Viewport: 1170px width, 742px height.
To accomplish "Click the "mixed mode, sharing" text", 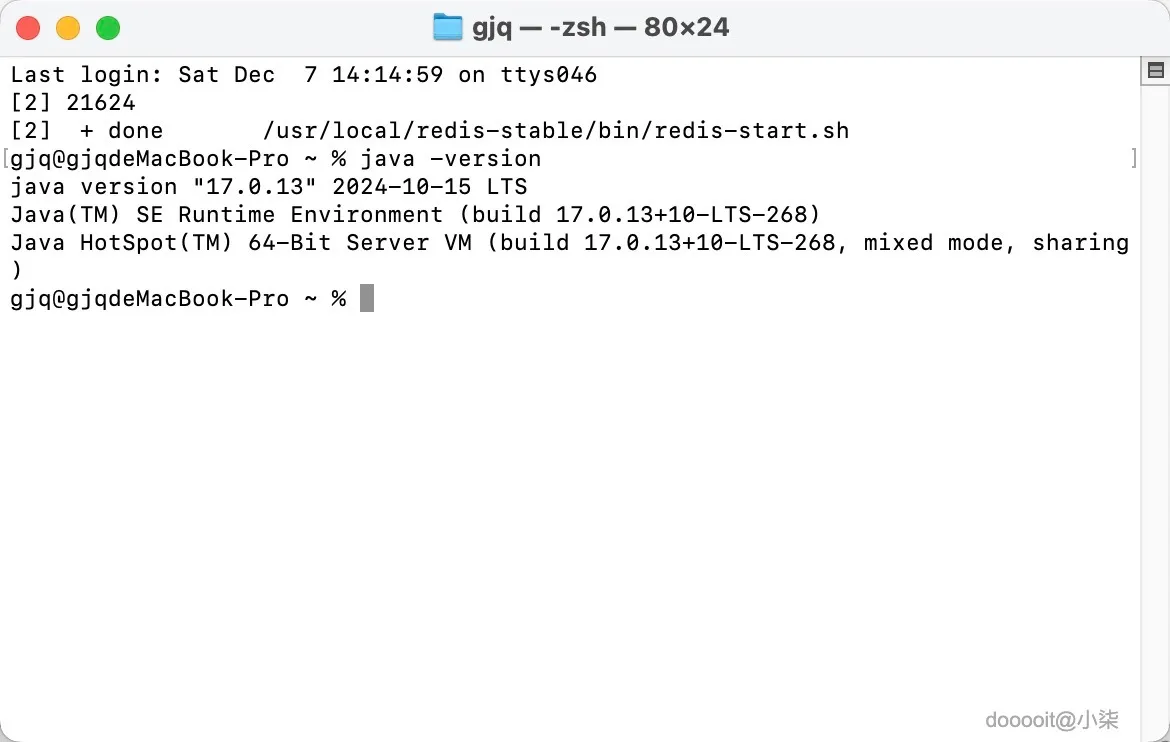I will [996, 242].
